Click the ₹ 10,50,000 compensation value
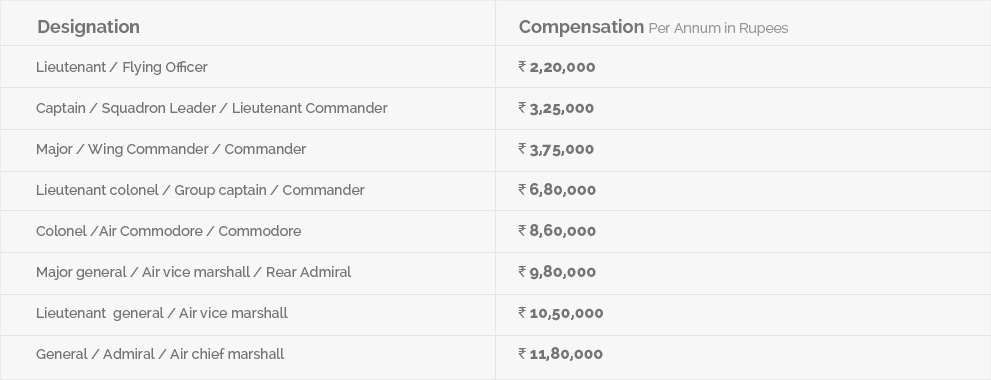Viewport: 991px width, 380px height. click(x=561, y=313)
